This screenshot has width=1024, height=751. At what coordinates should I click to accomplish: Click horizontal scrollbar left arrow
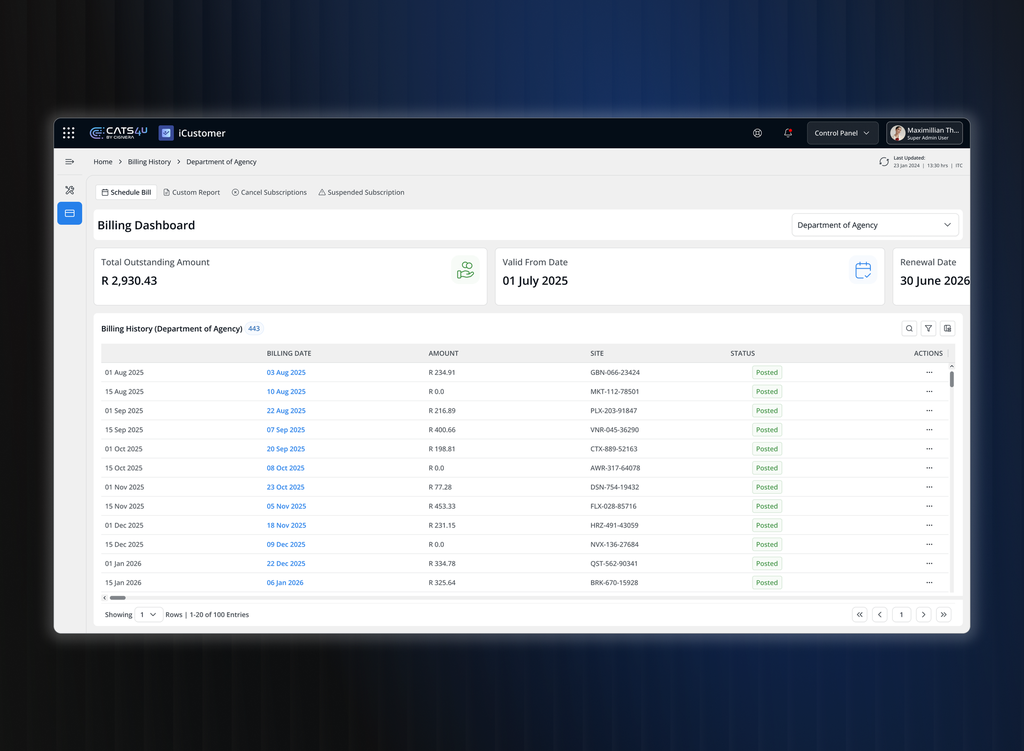[x=104, y=598]
